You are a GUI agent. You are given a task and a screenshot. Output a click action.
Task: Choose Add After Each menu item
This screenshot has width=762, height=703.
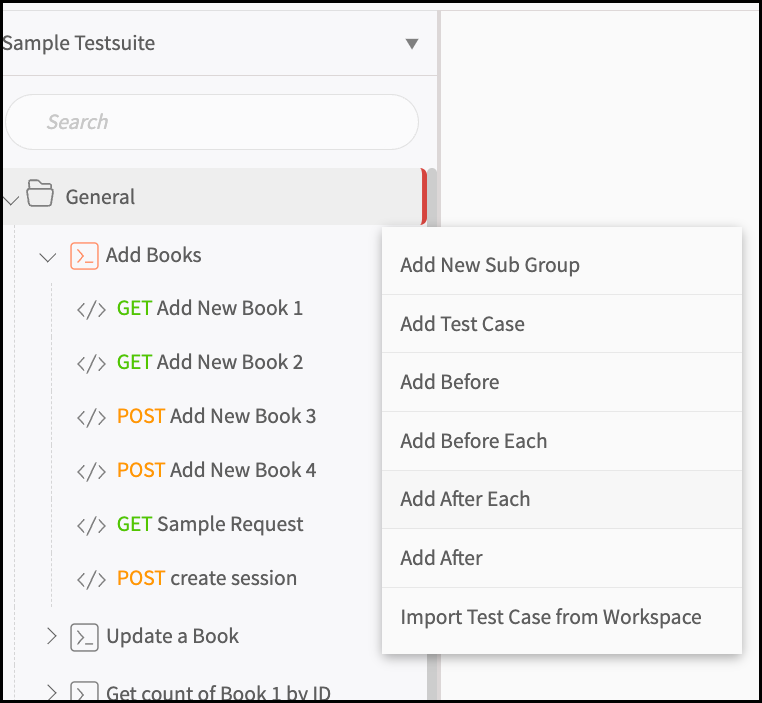click(x=562, y=499)
